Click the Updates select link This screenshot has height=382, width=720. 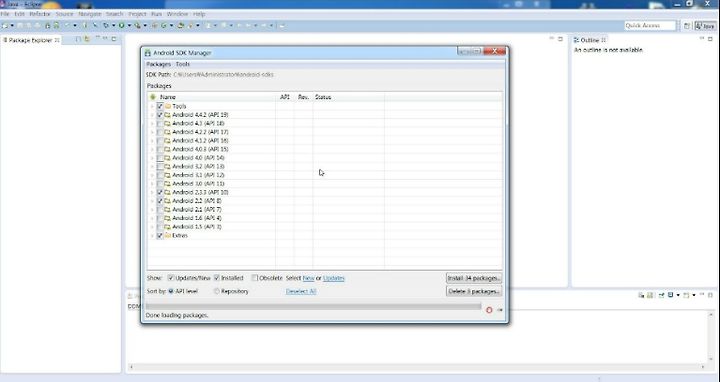pos(334,278)
